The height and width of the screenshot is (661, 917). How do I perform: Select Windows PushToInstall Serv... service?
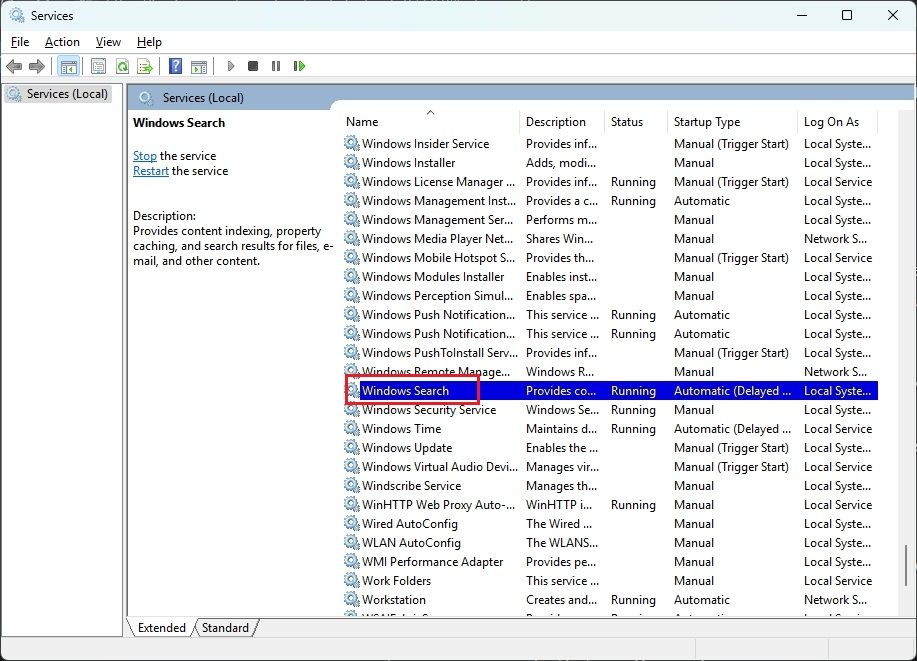[x=440, y=353]
